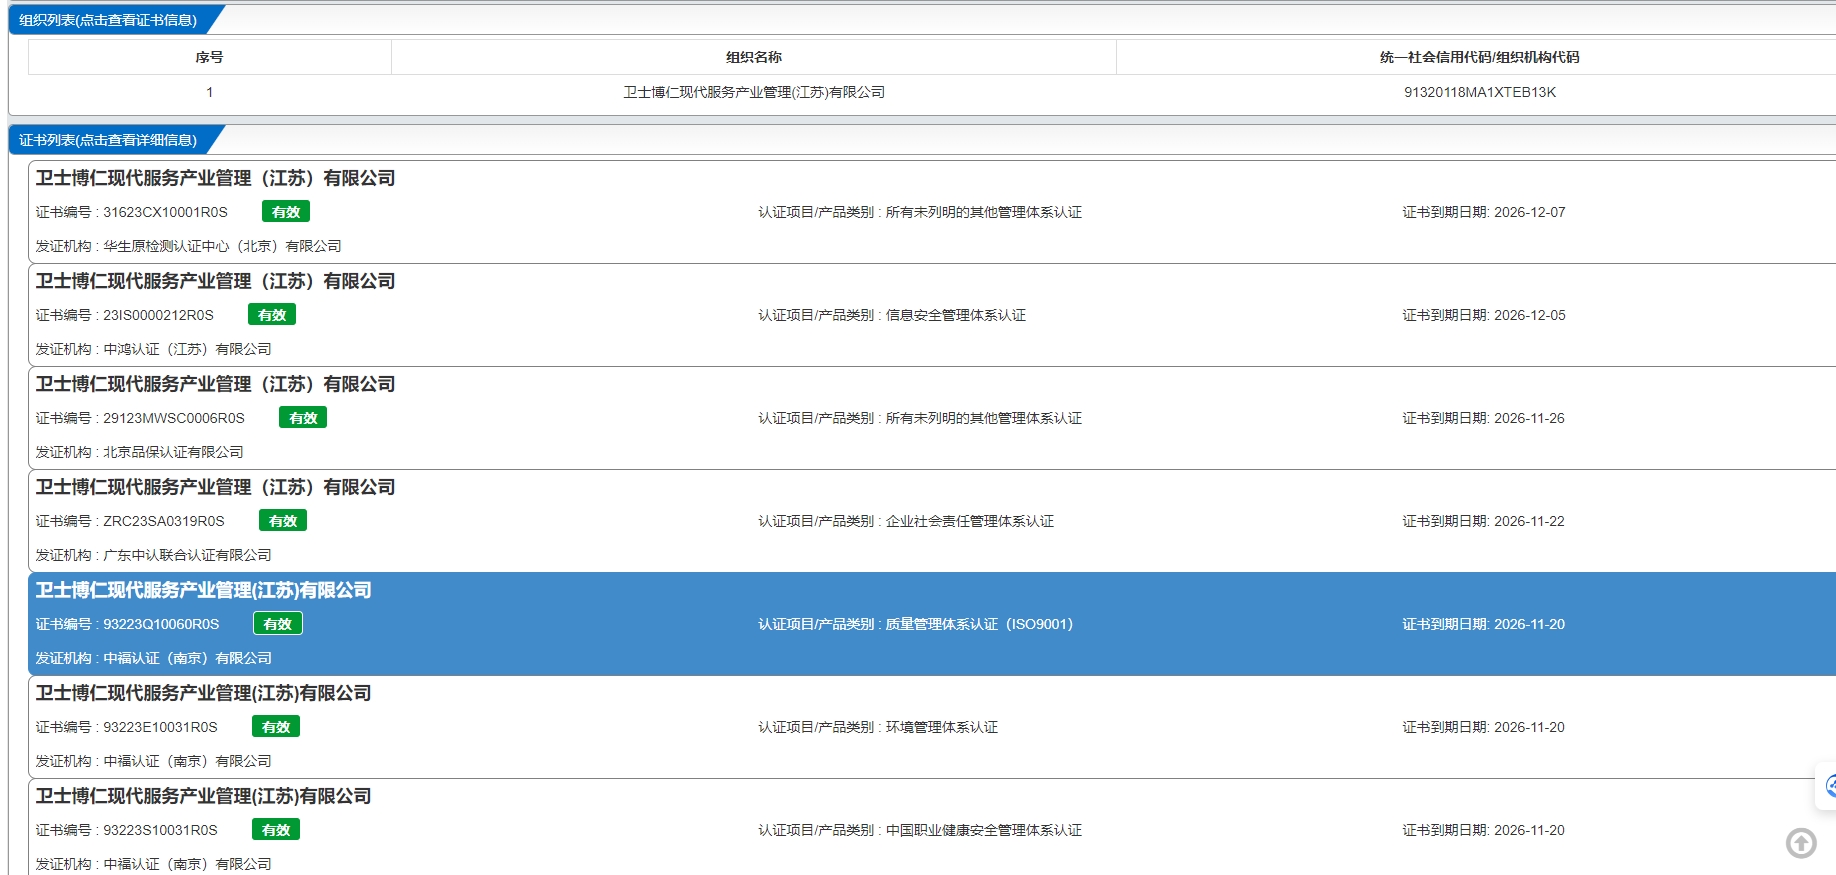Click the 证书列表 section header tab
This screenshot has width=1836, height=875.
click(109, 140)
